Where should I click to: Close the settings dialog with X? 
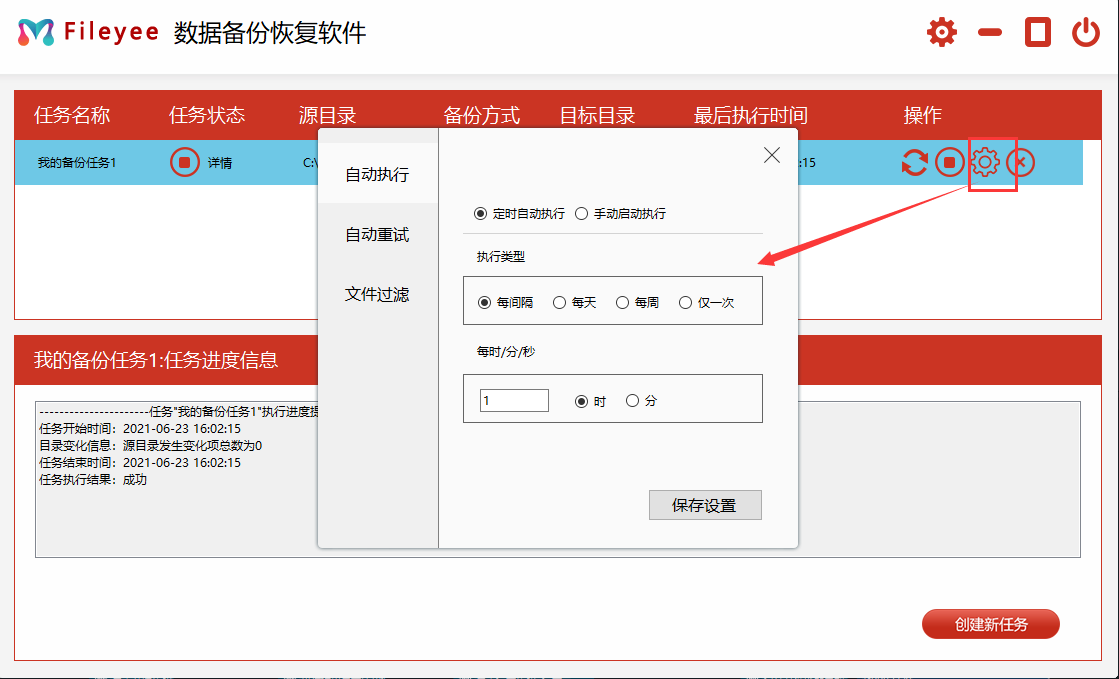(771, 155)
